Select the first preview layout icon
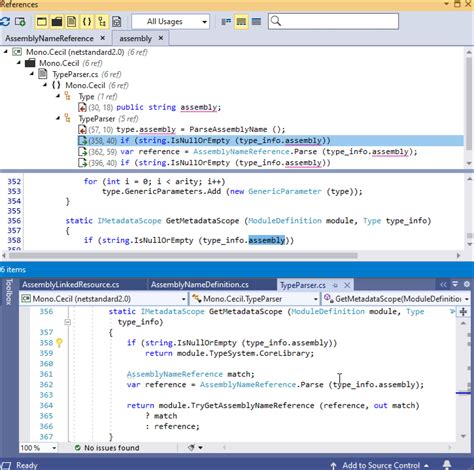 [x=226, y=22]
